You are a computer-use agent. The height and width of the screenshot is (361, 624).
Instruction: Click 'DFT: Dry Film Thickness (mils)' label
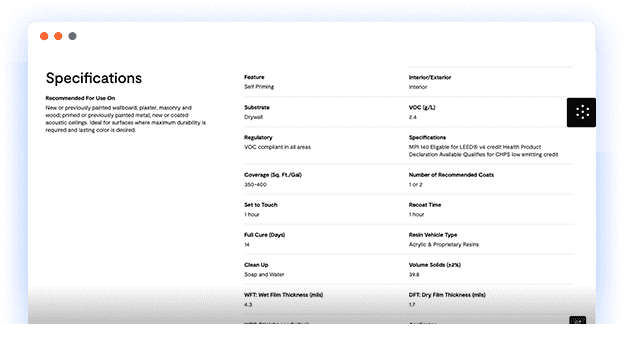447,295
